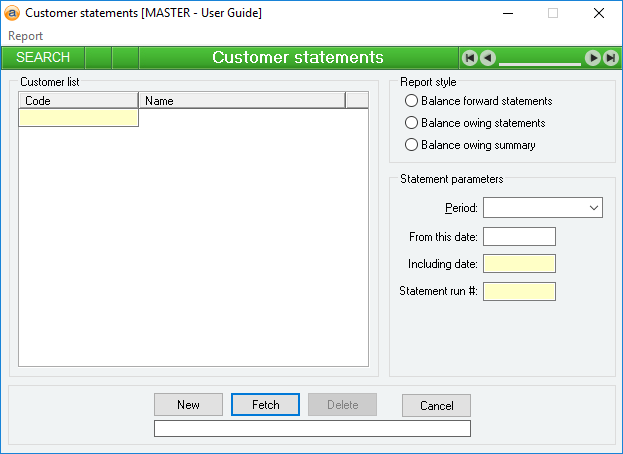Image resolution: width=623 pixels, height=454 pixels.
Task: Click the yellow customer Code cell
Action: point(79,118)
